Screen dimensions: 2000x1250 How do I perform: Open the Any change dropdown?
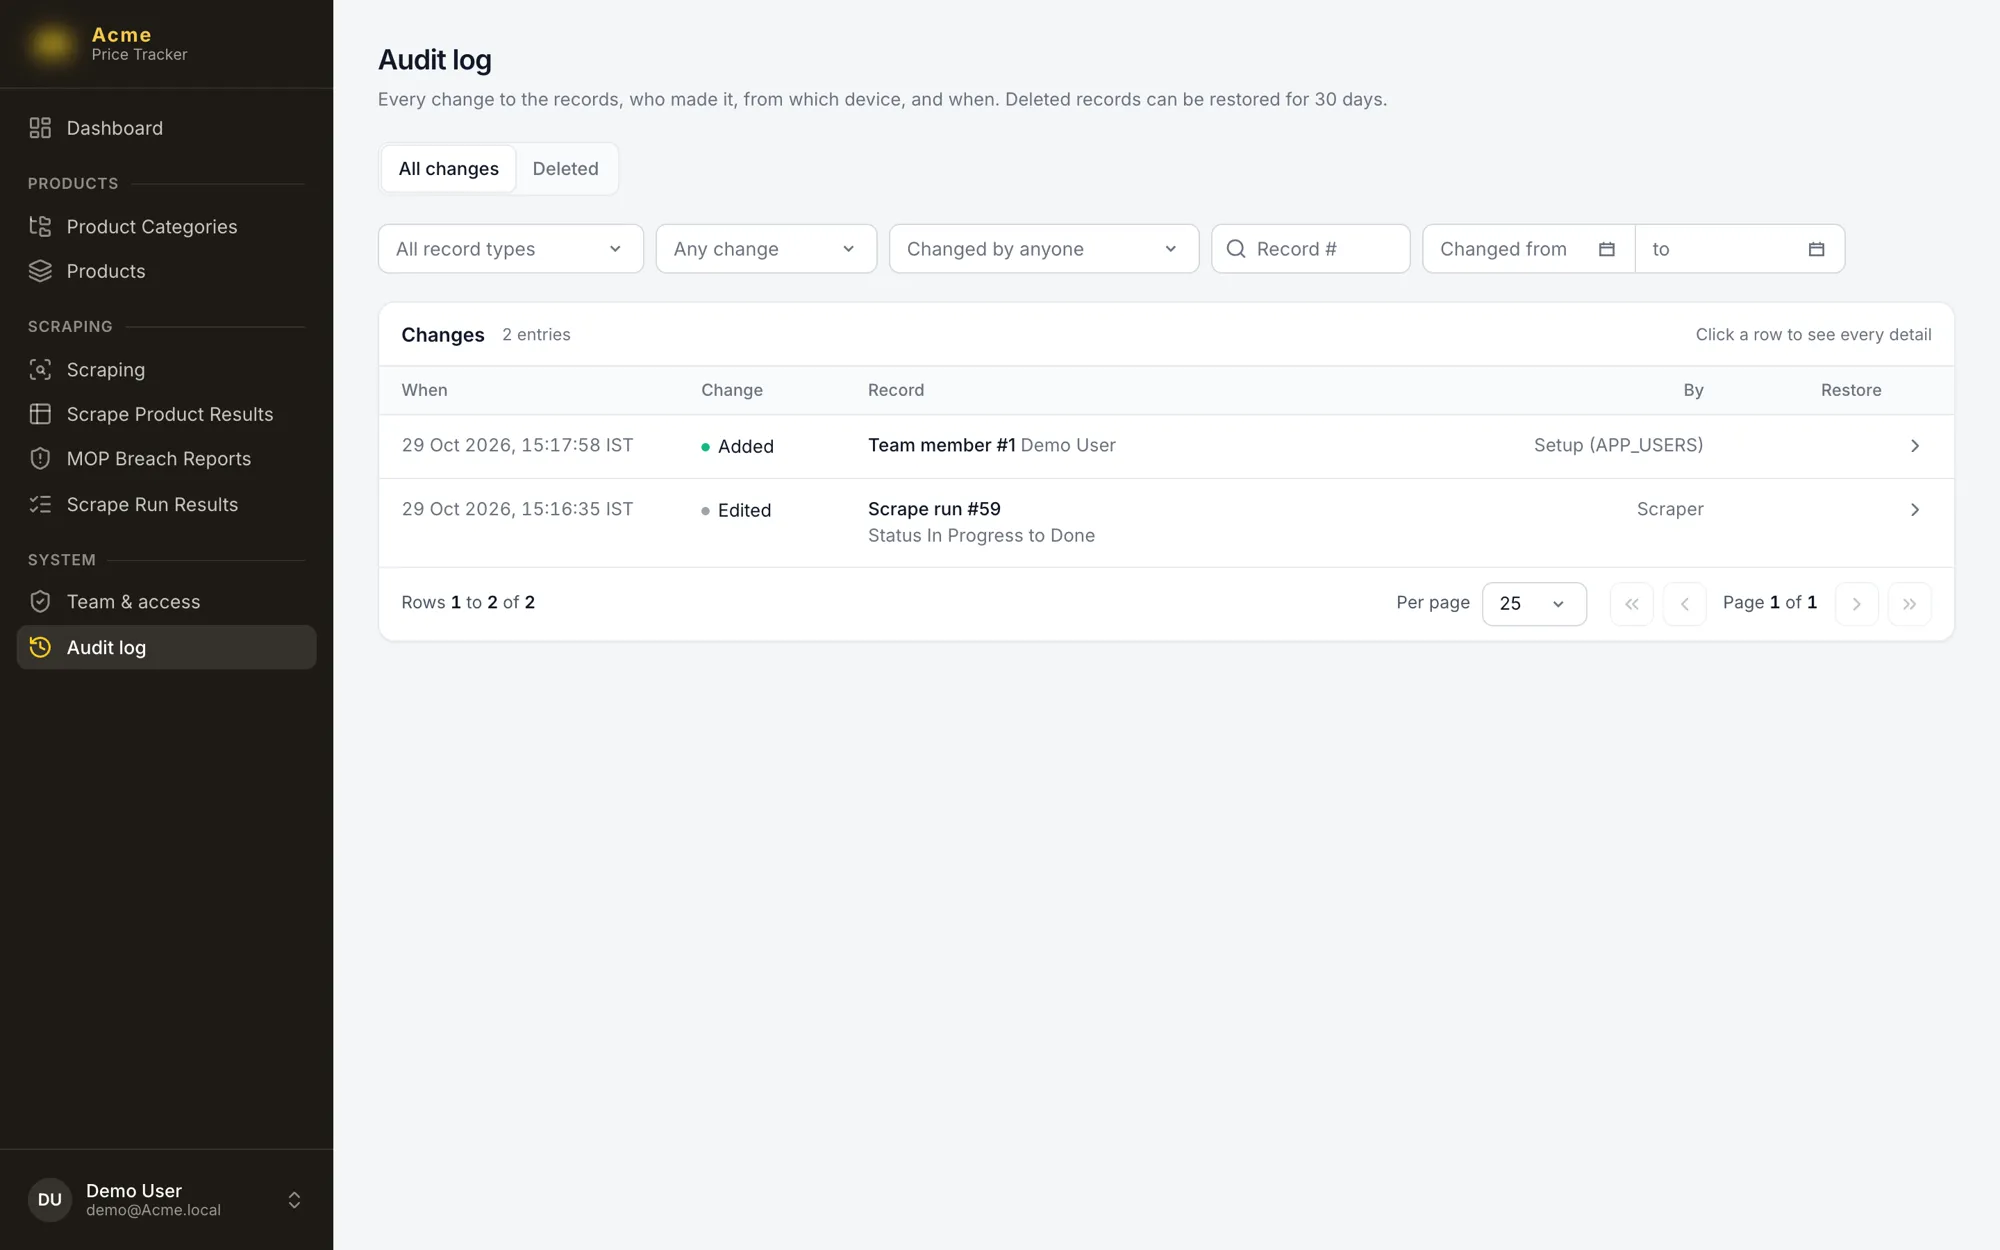click(x=766, y=249)
